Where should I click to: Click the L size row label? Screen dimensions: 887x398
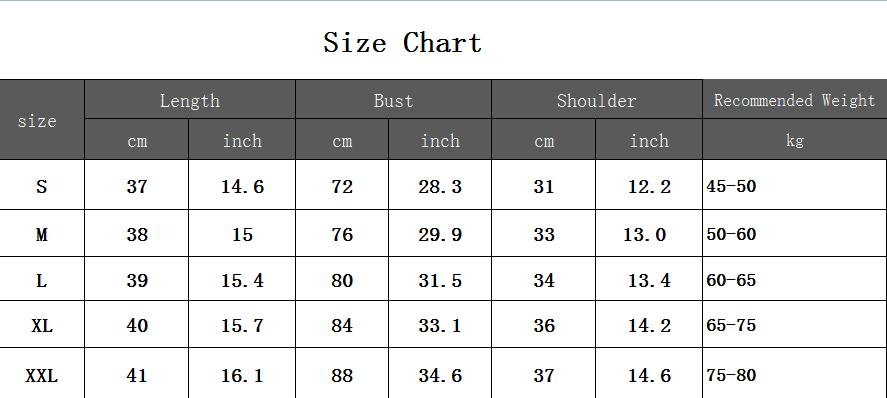point(41,280)
